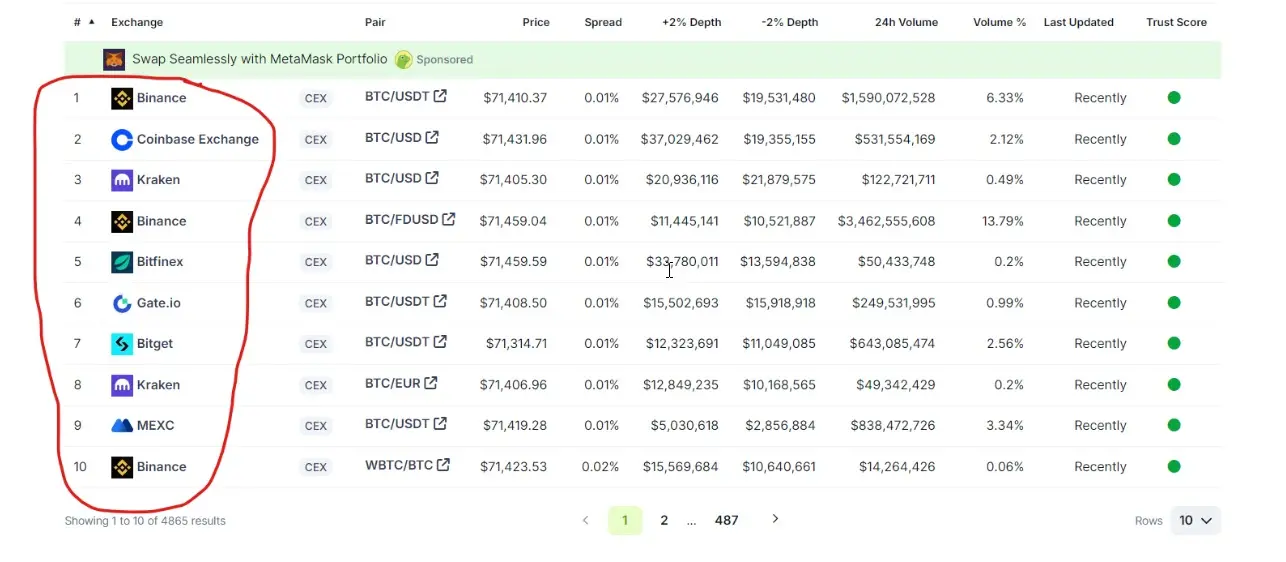Jump to page 487
The width and height of the screenshot is (1286, 562).
click(726, 520)
